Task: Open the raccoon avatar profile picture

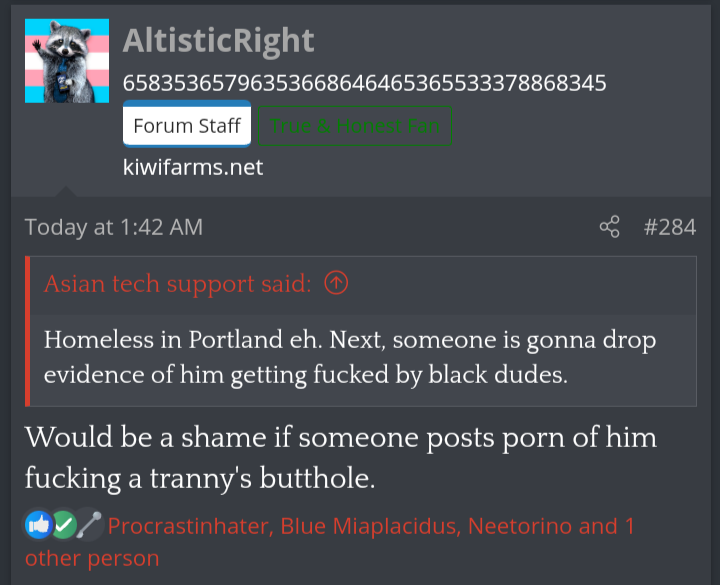Action: 67,61
